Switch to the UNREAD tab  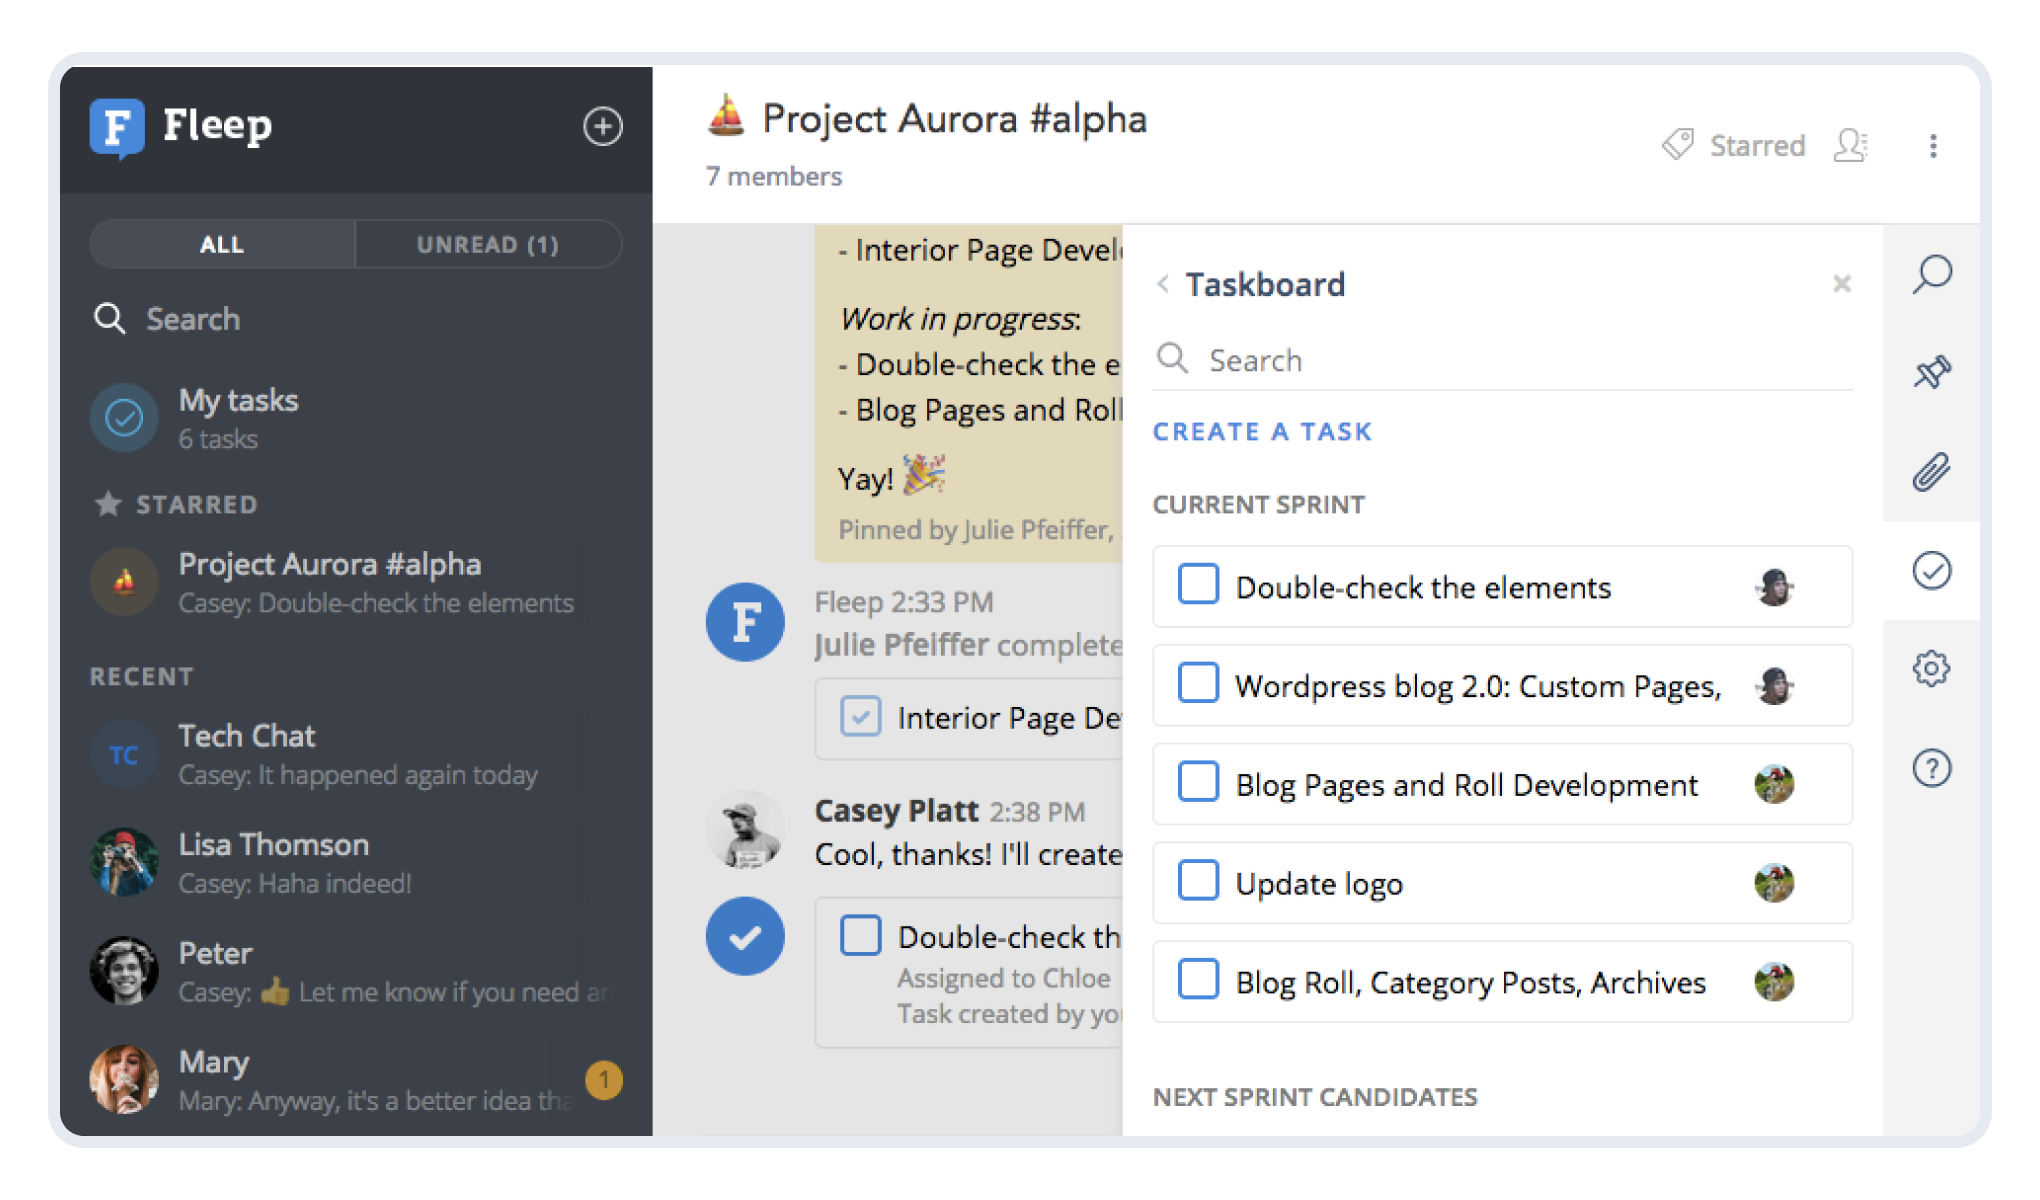point(487,243)
